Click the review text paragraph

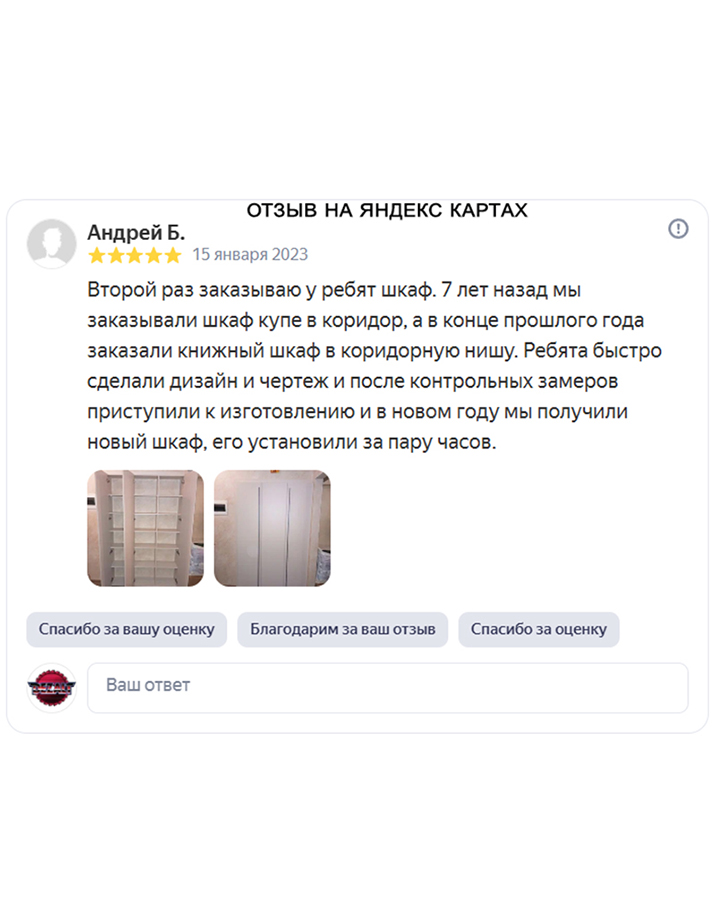(x=374, y=366)
